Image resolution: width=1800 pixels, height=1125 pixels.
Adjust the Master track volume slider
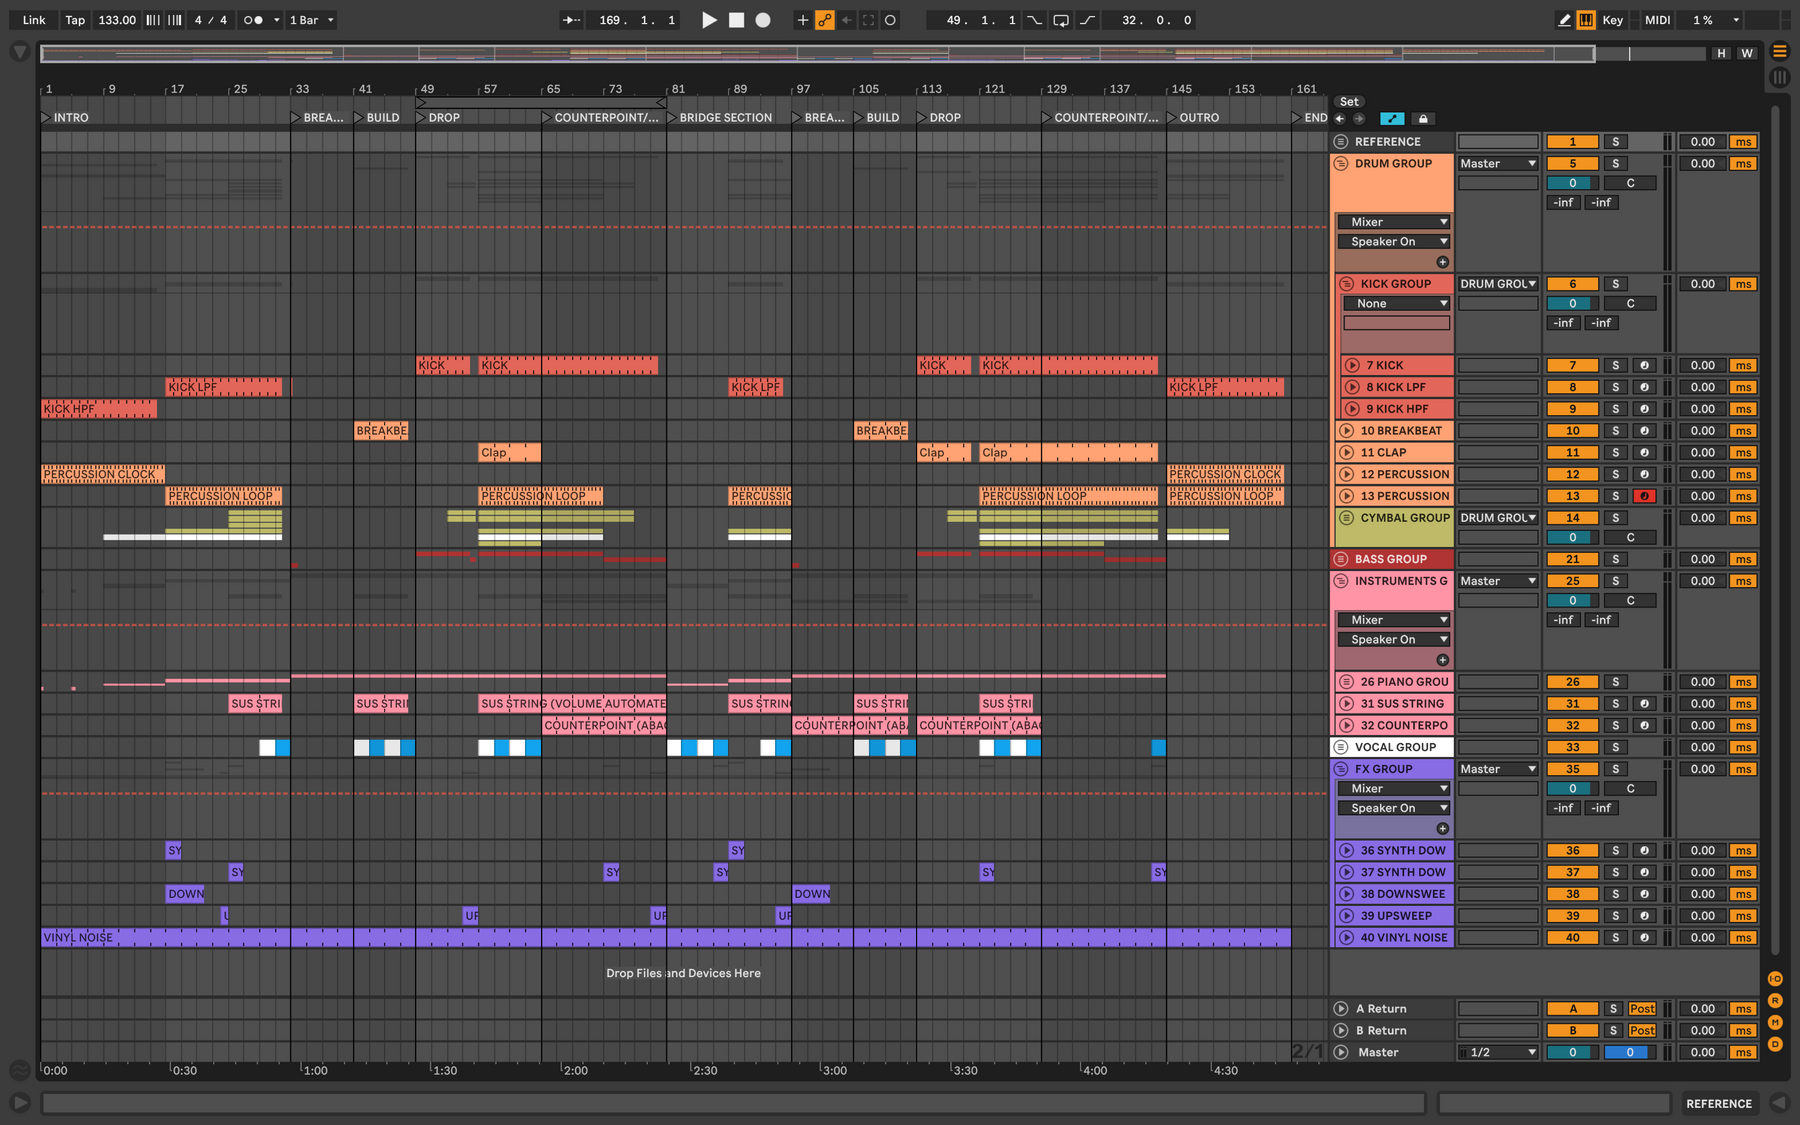pos(1572,1052)
